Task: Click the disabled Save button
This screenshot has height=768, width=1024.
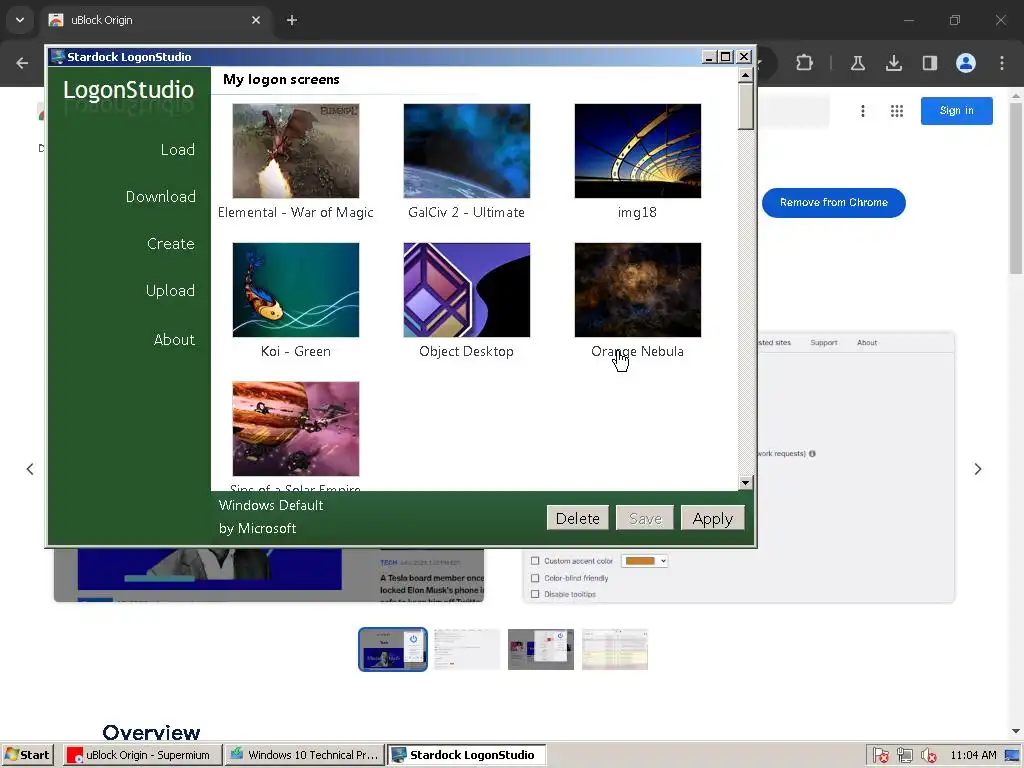Action: pos(645,518)
